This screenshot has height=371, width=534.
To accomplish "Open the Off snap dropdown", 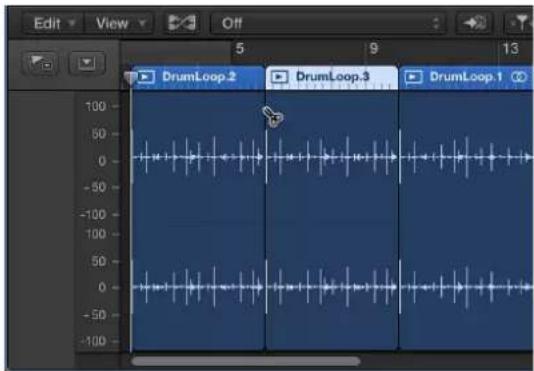I will click(328, 23).
